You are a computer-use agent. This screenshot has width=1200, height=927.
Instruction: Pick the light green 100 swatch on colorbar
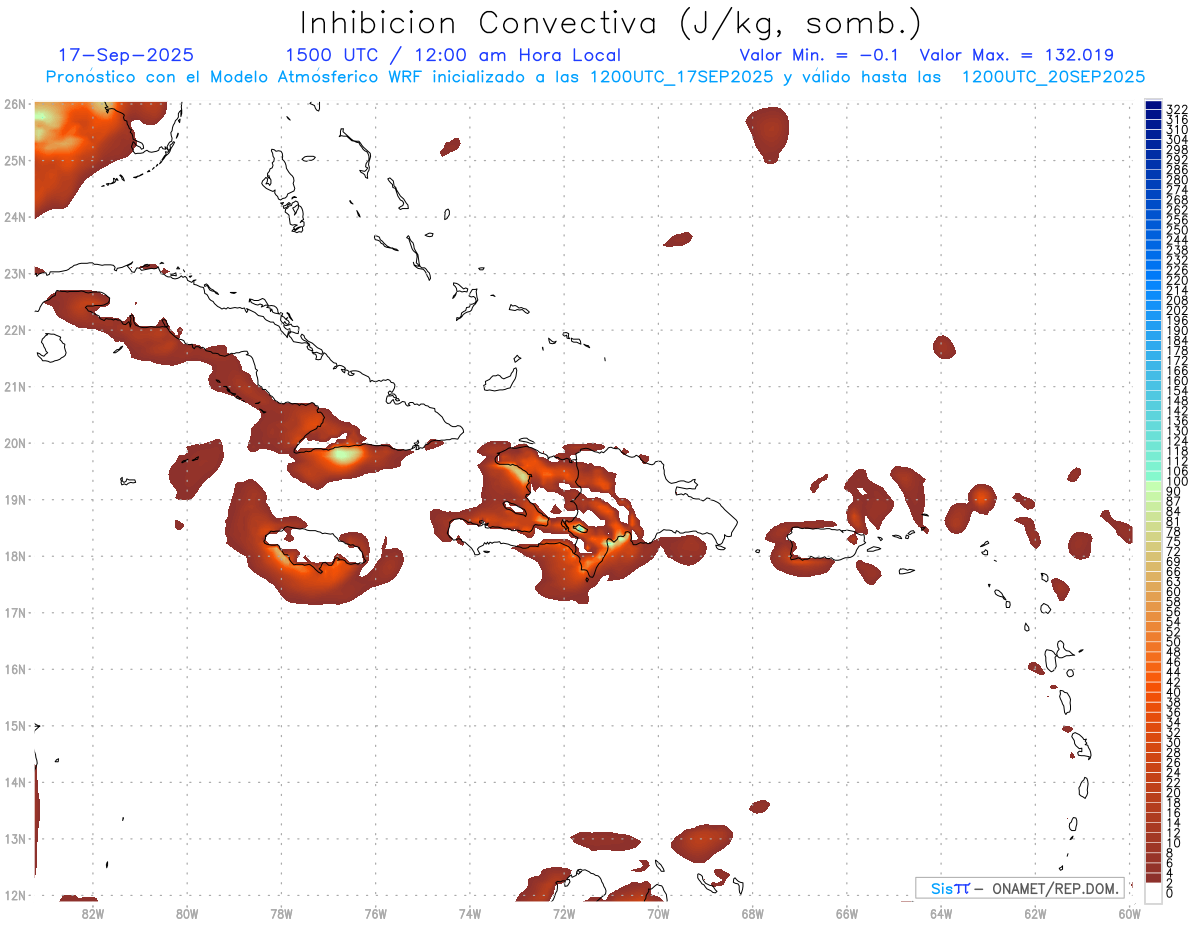click(x=1153, y=482)
